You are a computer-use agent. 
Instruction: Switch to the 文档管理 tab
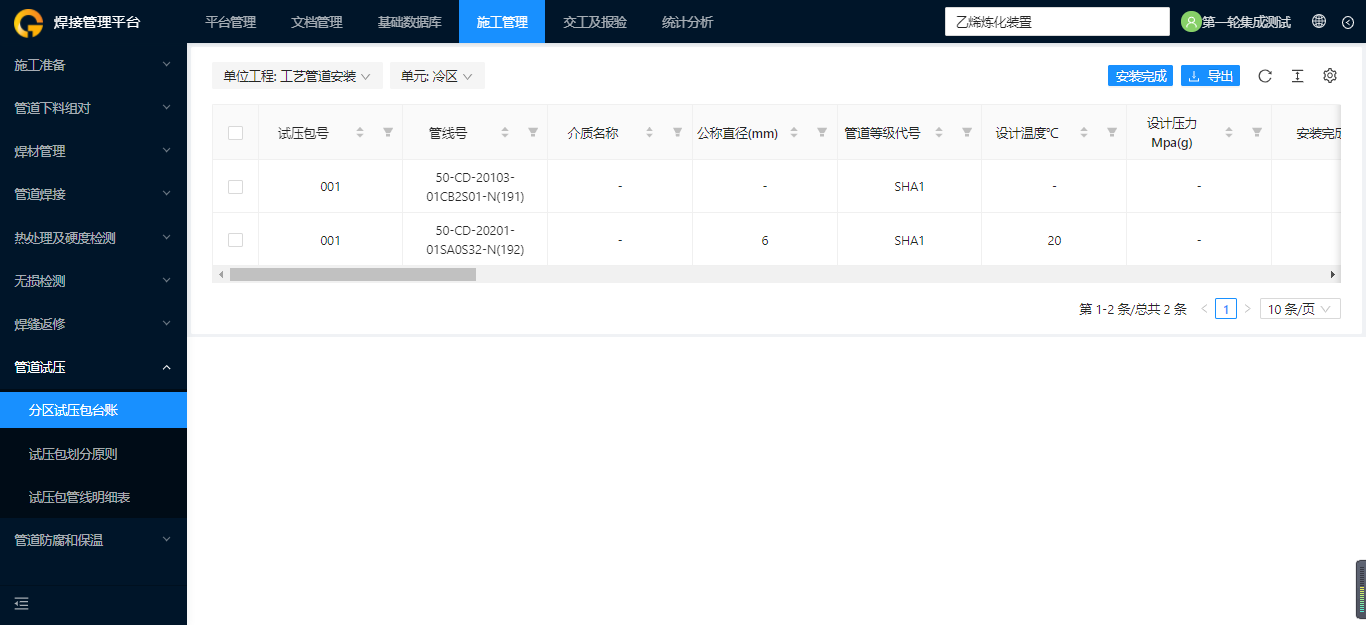316,22
